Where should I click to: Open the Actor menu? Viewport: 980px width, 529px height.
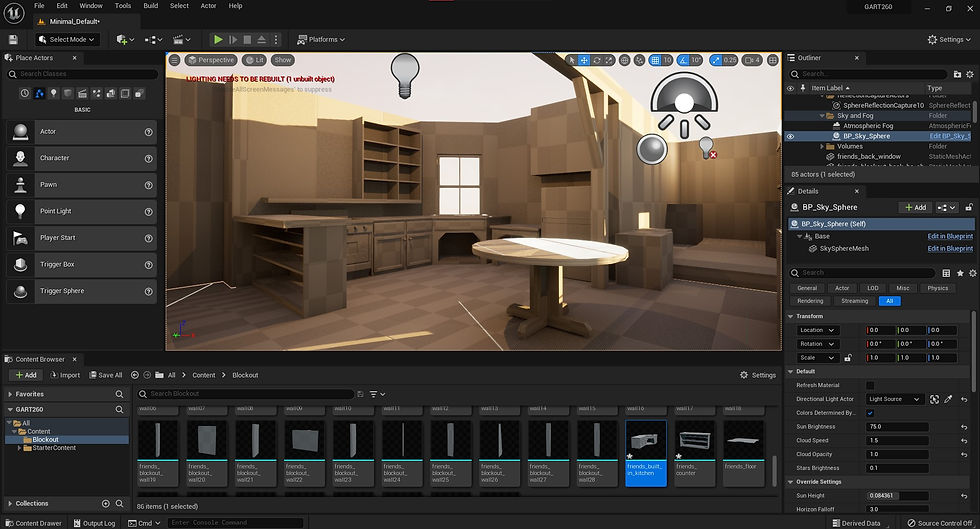208,6
